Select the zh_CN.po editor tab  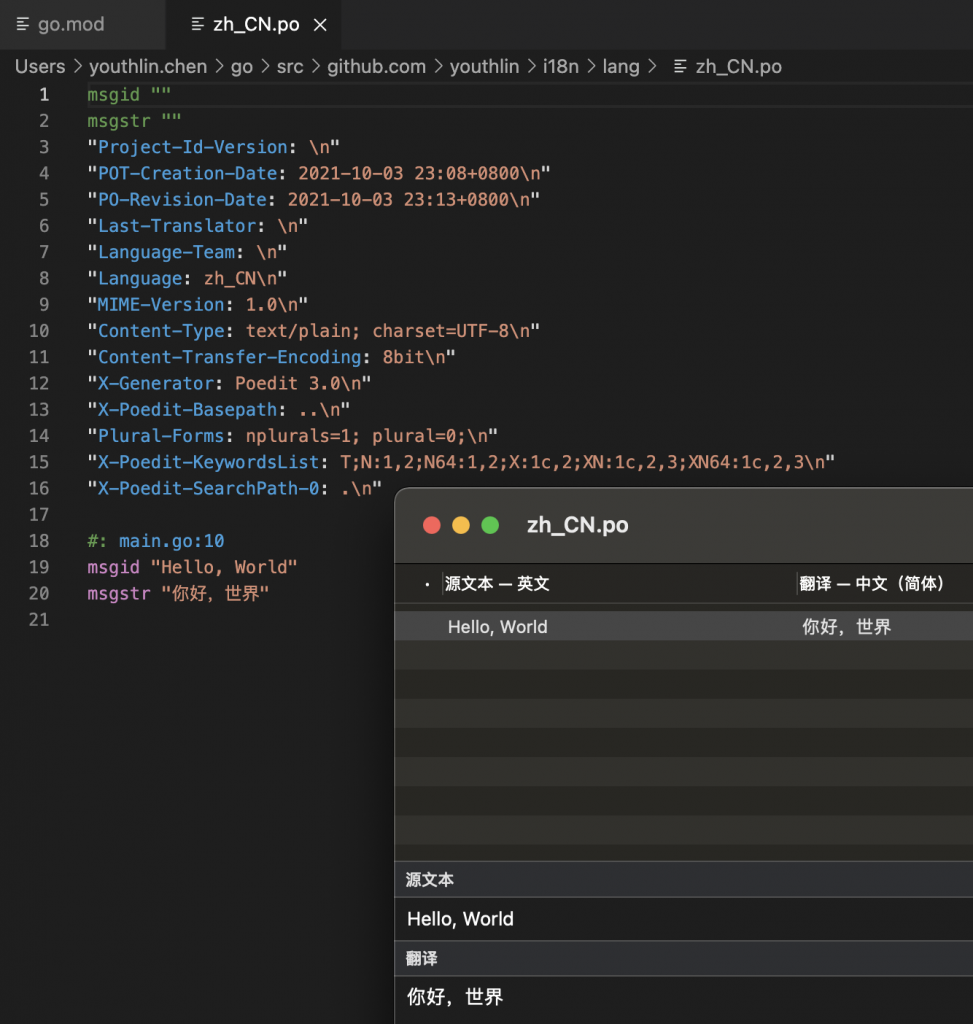[x=255, y=25]
